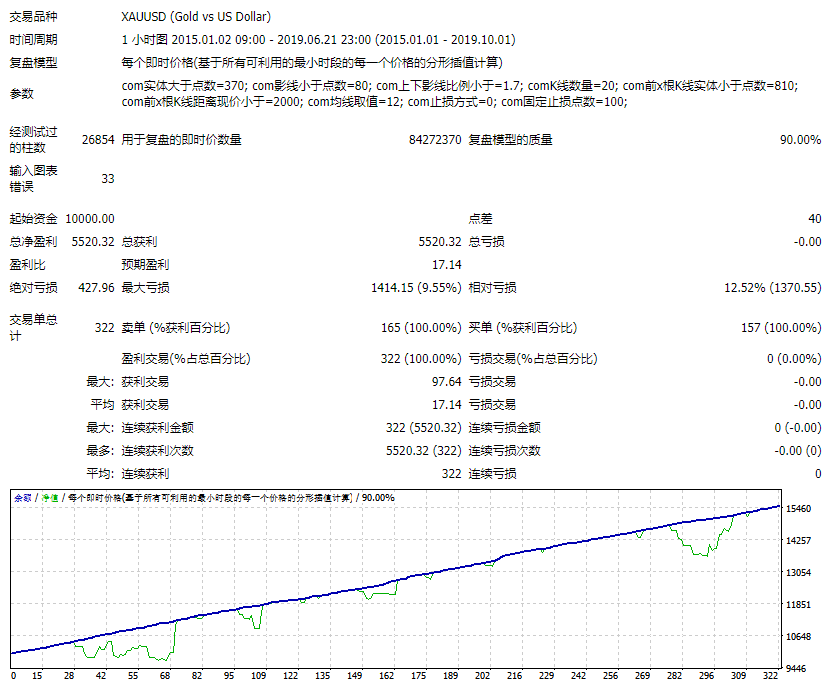Click the 余额 legend label in chart
Screen dimensions: 831x688
tap(22, 497)
